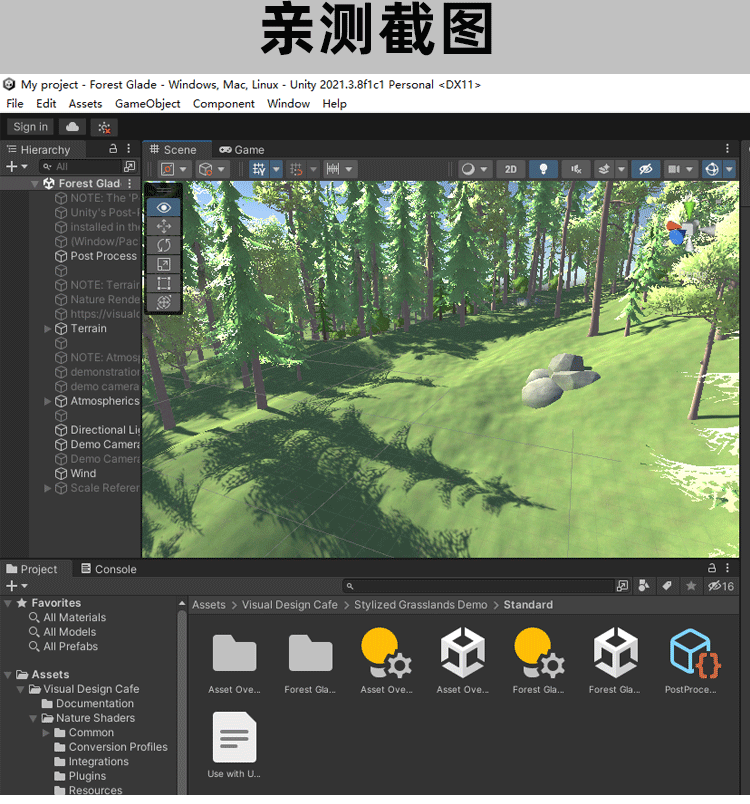
Task: Click the Gizmos globe icon
Action: click(x=712, y=169)
